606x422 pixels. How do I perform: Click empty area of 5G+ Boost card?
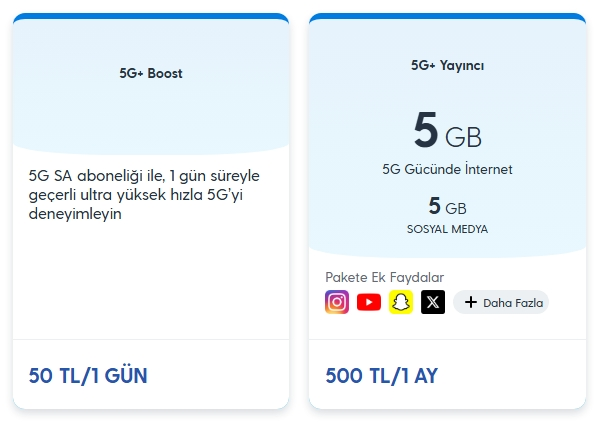point(151,282)
